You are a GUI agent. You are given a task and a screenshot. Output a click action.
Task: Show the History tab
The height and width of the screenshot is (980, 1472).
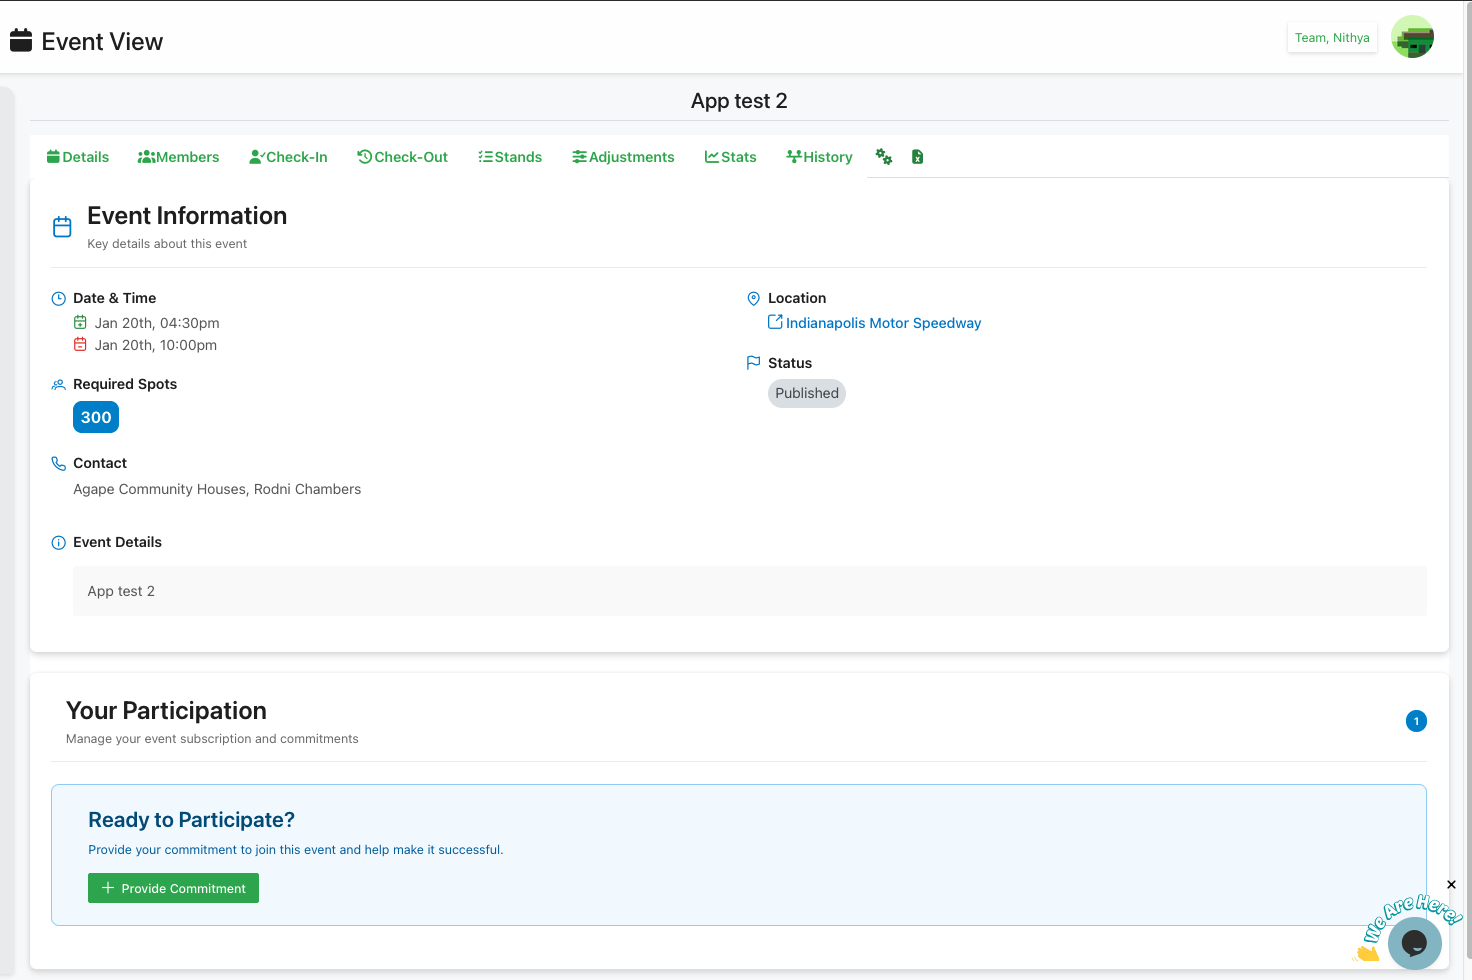pos(819,157)
